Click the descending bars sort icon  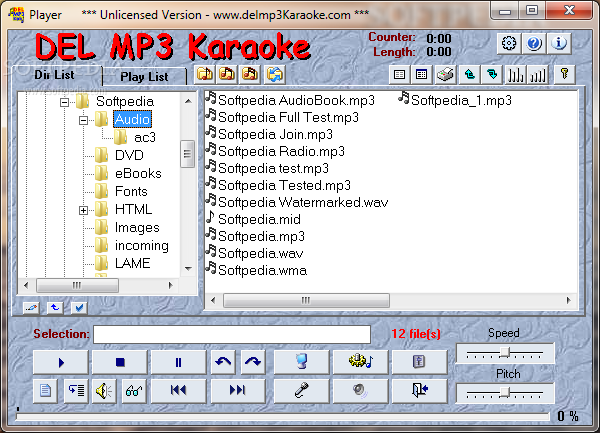coord(515,75)
